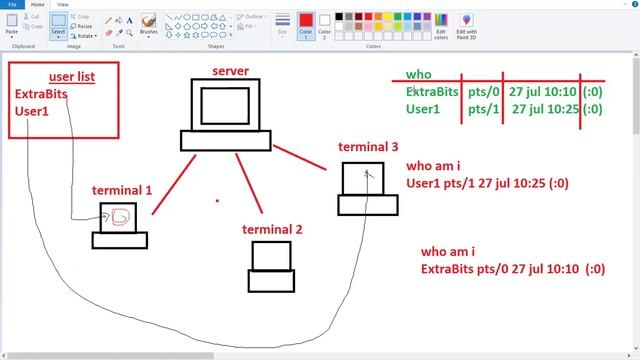Choose the Oval callout shape
Viewport: 640px width, 360px height.
(x=214, y=35)
